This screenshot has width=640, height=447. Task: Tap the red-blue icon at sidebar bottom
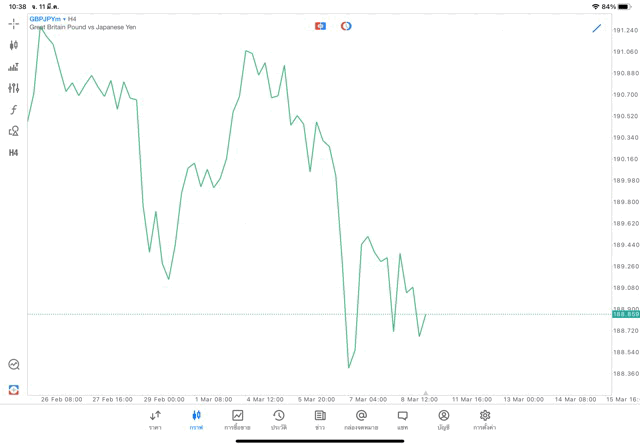pyautogui.click(x=13, y=390)
